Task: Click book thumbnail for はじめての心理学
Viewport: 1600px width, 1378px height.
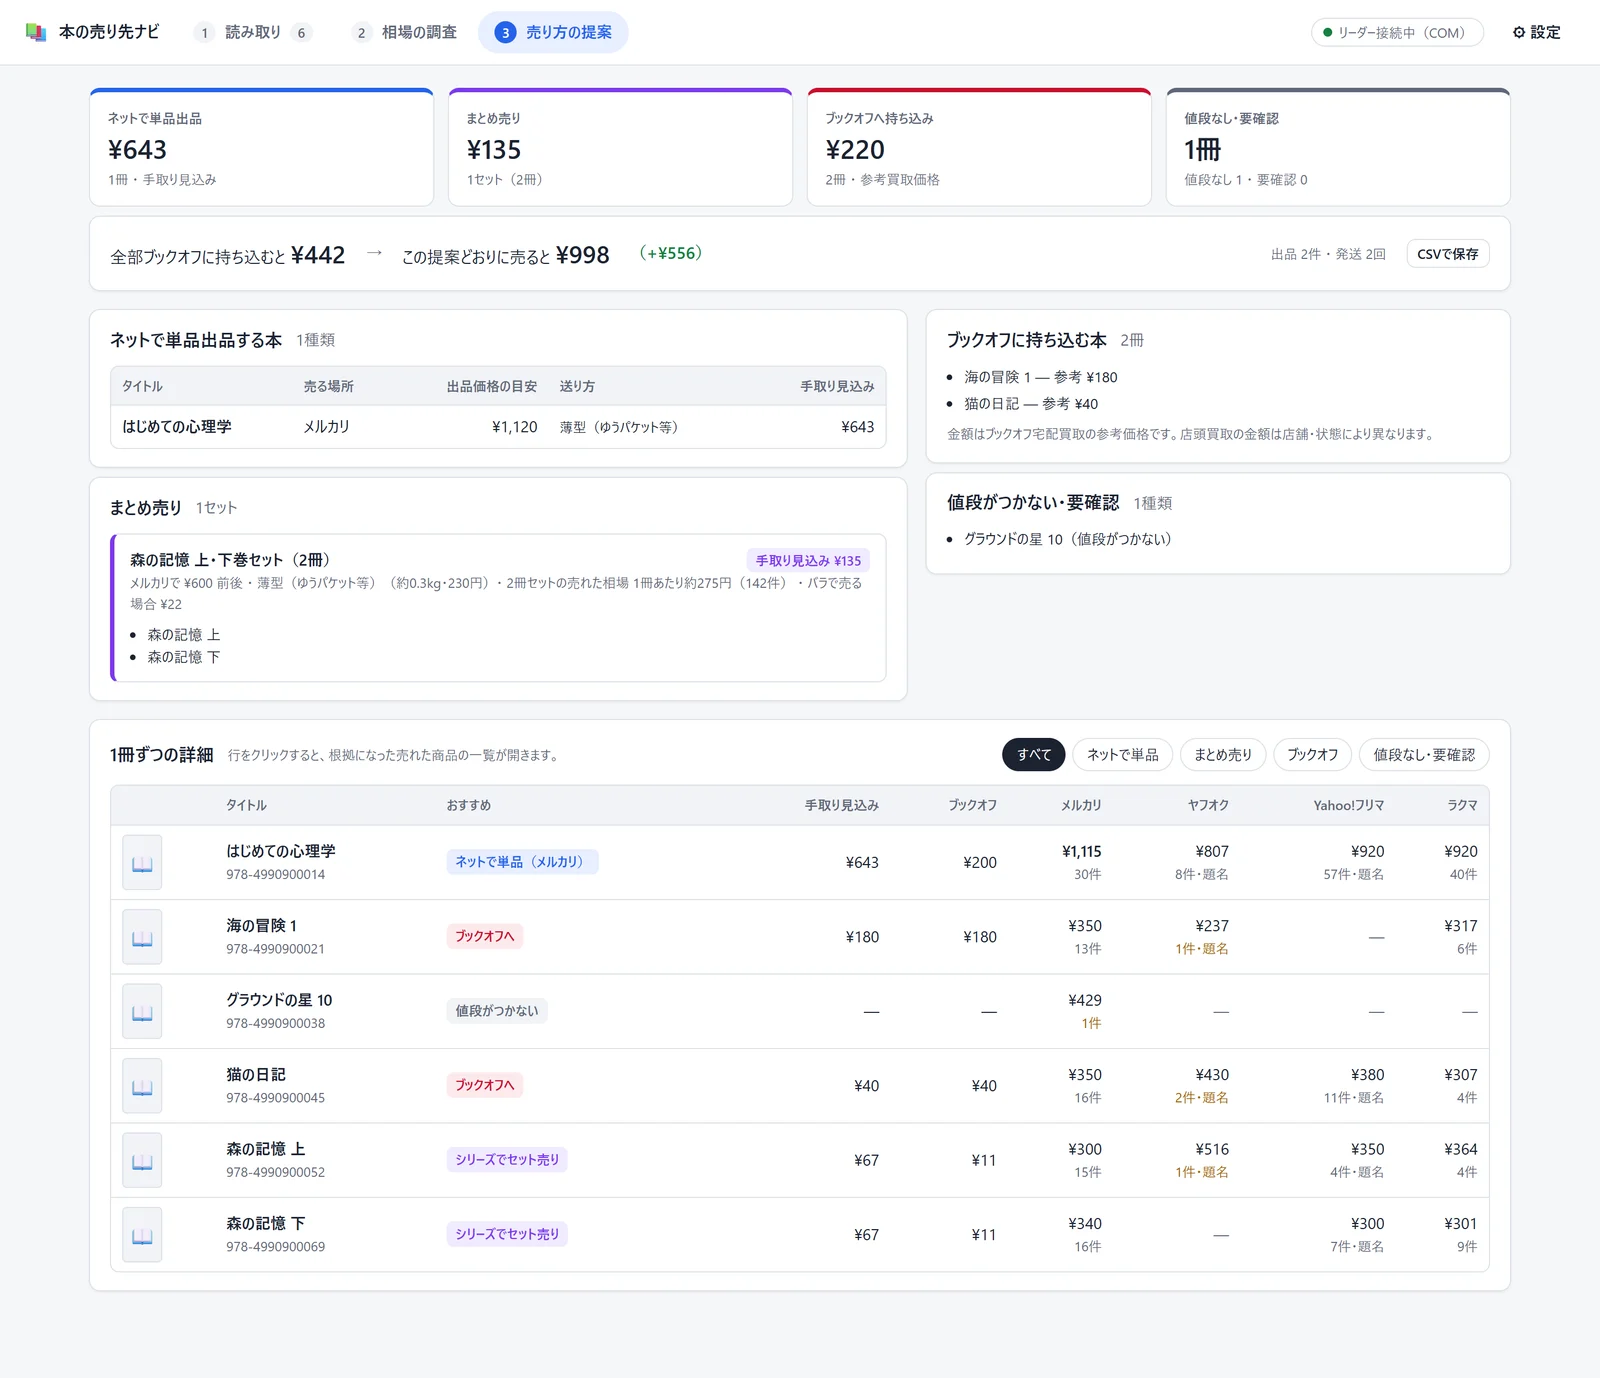Action: coord(142,863)
